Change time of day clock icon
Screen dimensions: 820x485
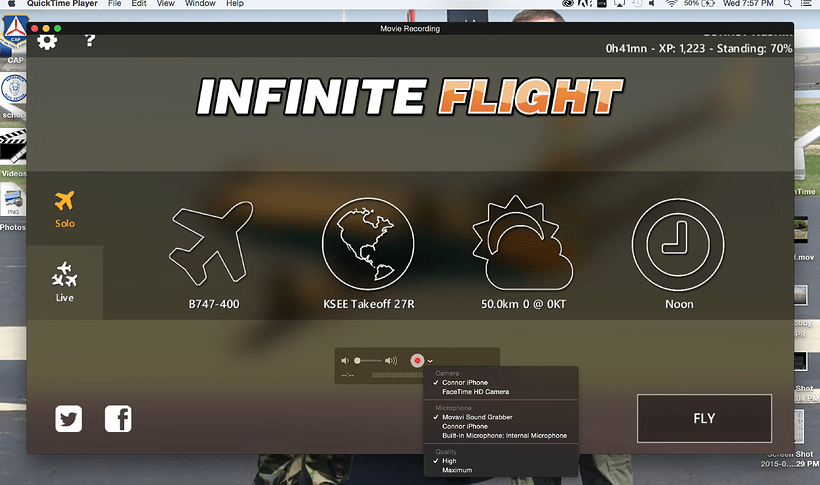678,244
